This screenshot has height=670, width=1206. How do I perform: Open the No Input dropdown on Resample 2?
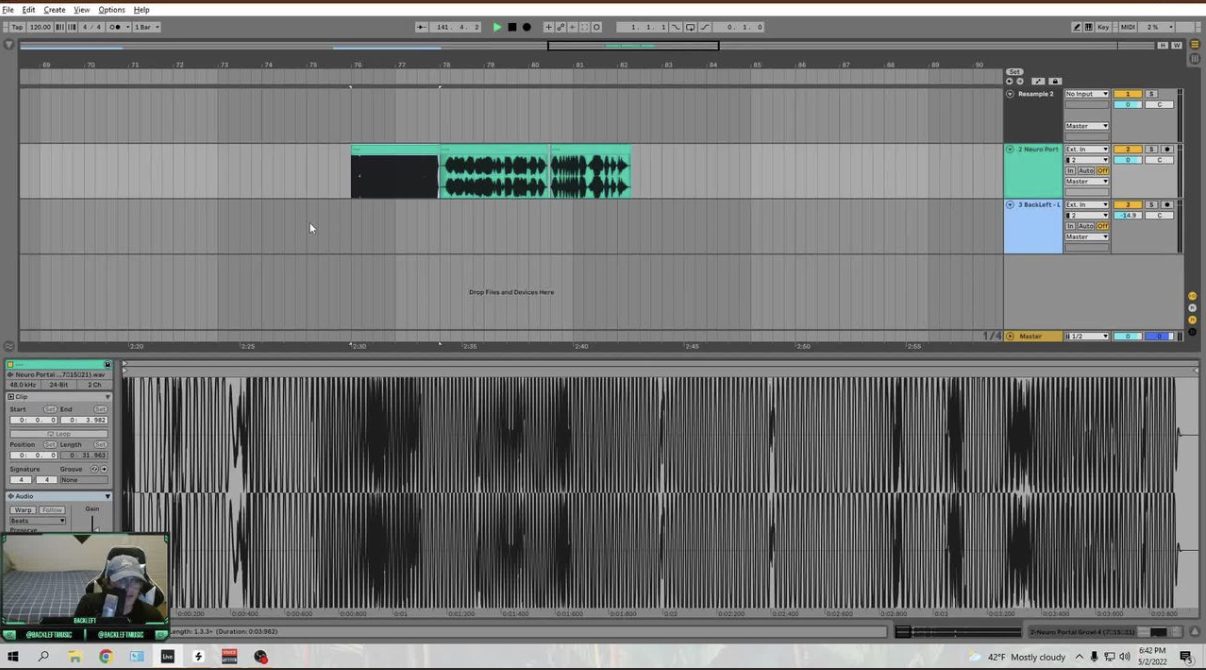point(1086,94)
